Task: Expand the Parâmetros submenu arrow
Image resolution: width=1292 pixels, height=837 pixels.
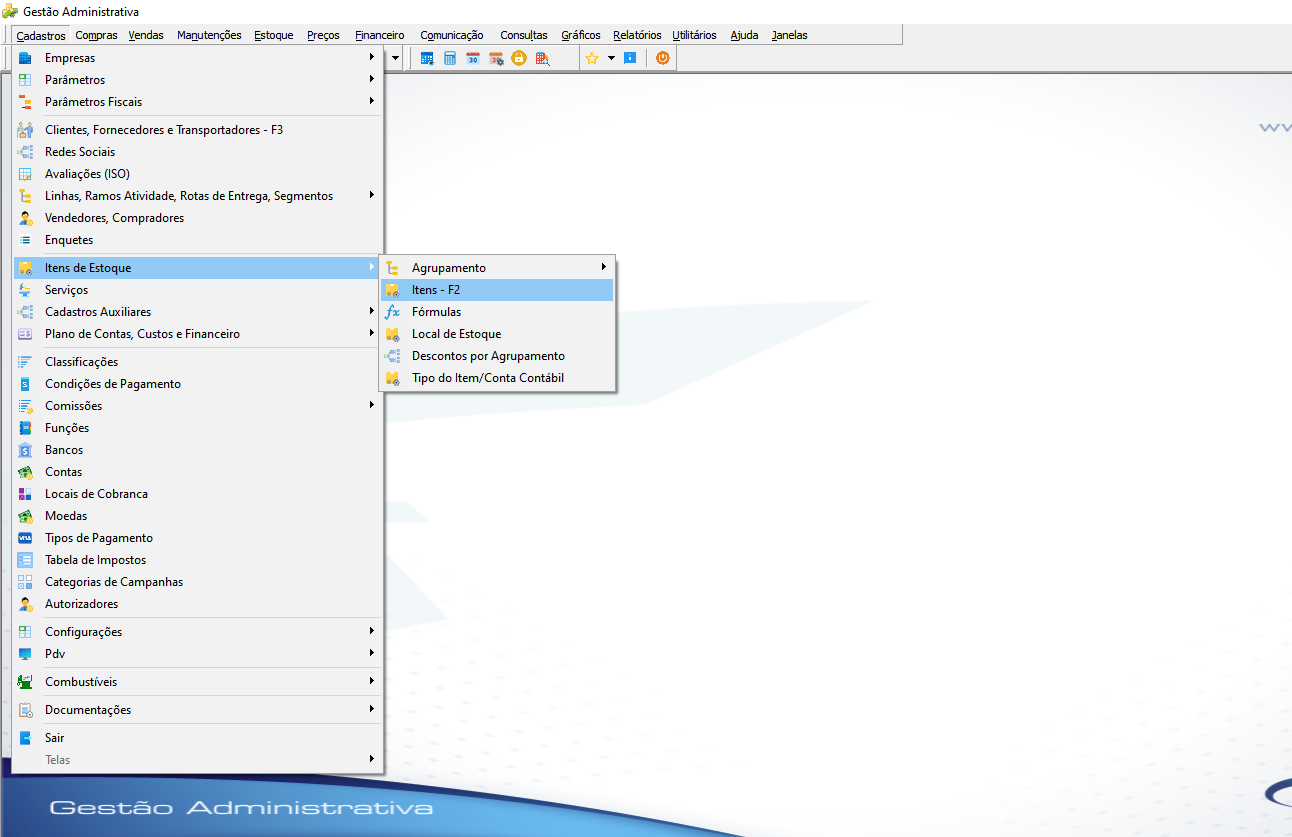Action: 371,79
